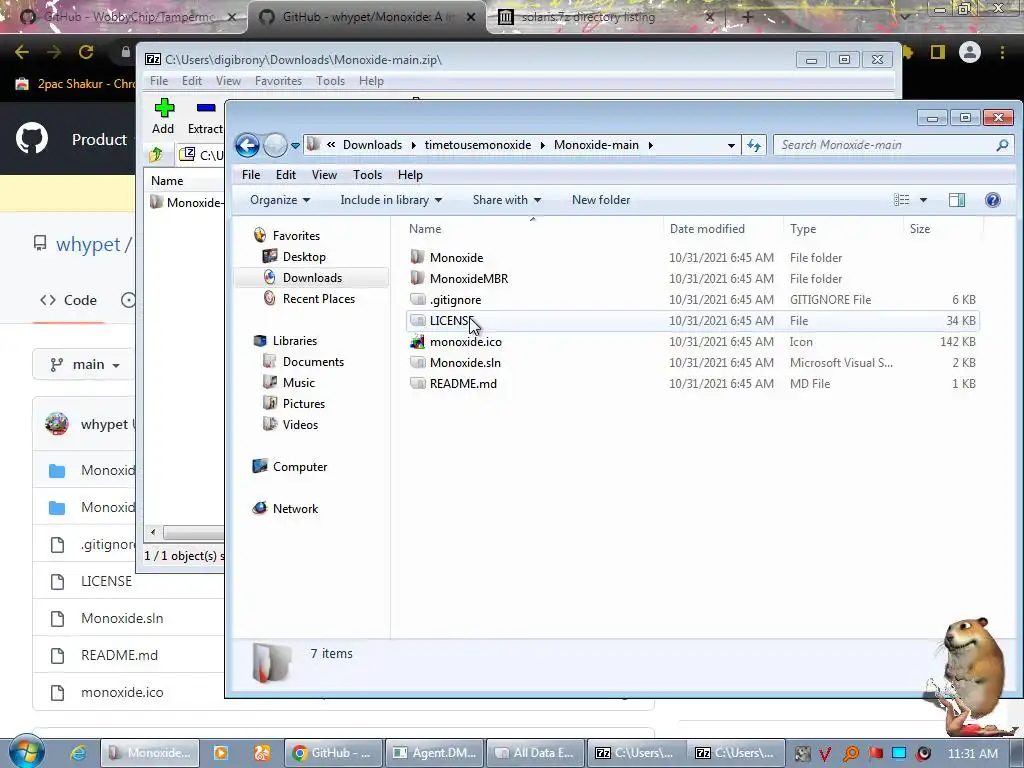Screen dimensions: 1024x768
Task: Click the Explorer Forward navigation arrow
Action: 275,145
